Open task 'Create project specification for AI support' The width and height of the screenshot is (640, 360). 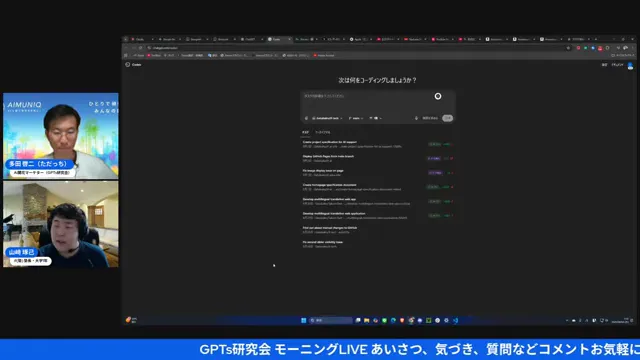(x=378, y=144)
